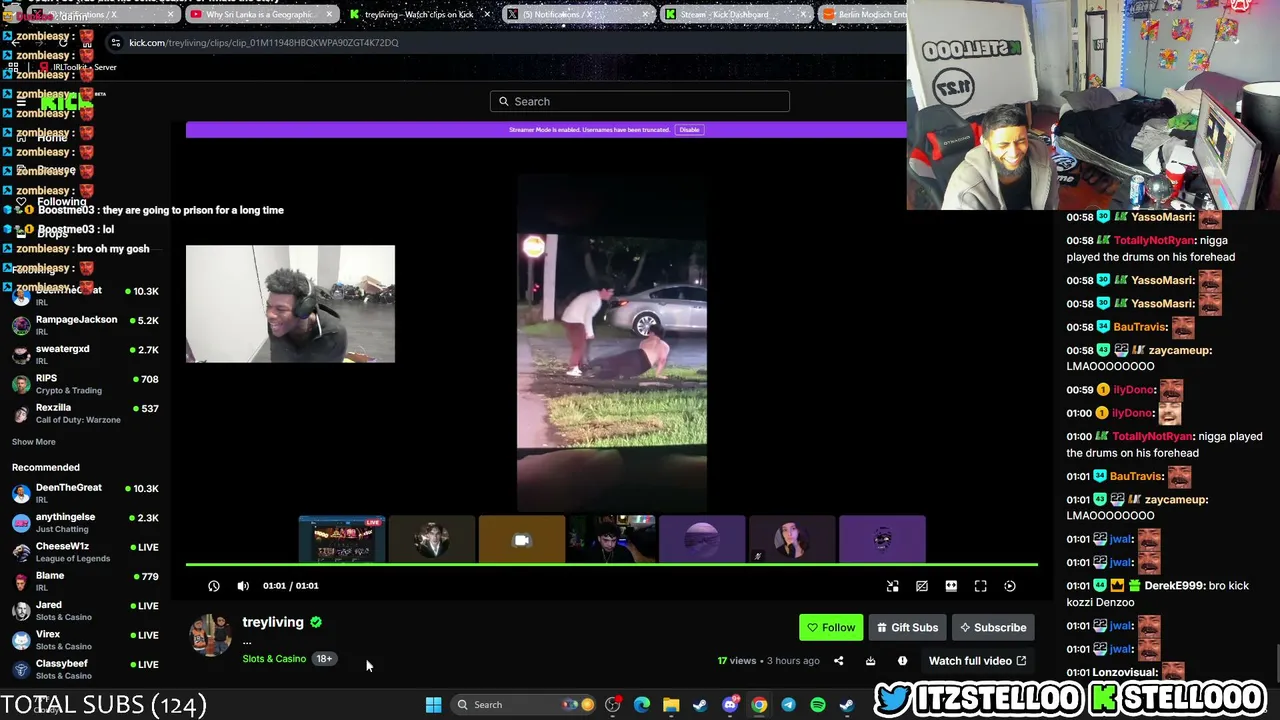
Task: Click the site info icon in address bar
Action: coord(116,43)
